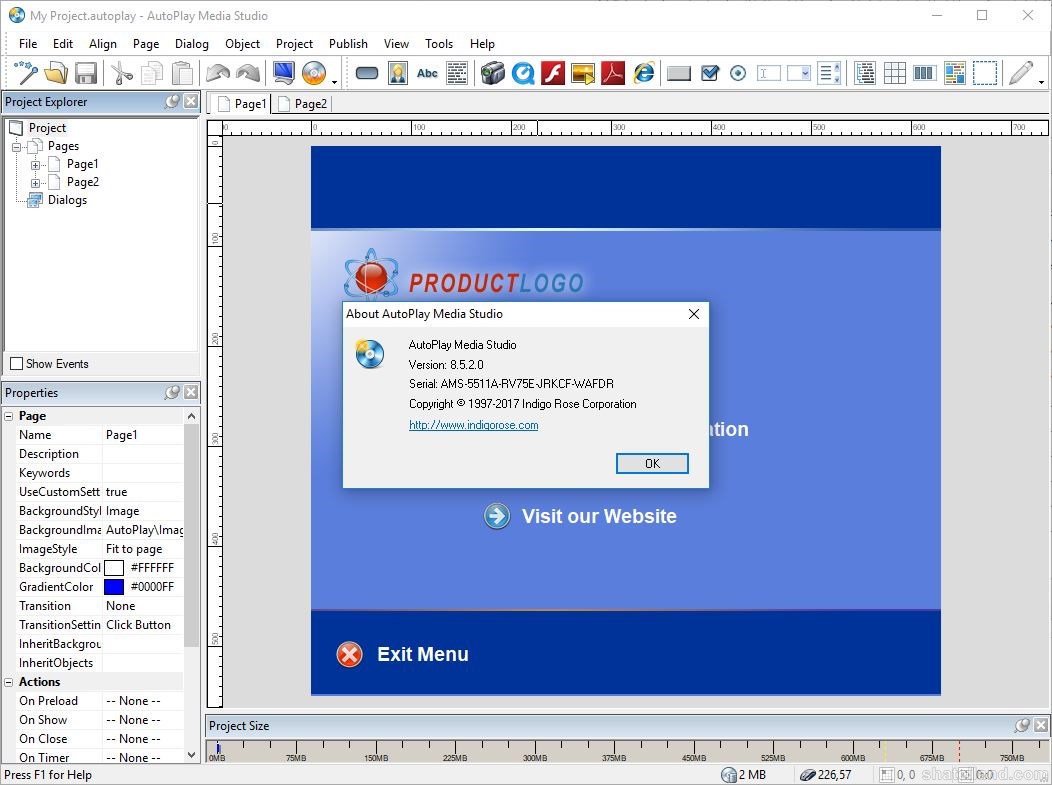Screen dimensions: 1052x785
Task: Add an xButton object (gray rectangle)
Action: coord(679,72)
